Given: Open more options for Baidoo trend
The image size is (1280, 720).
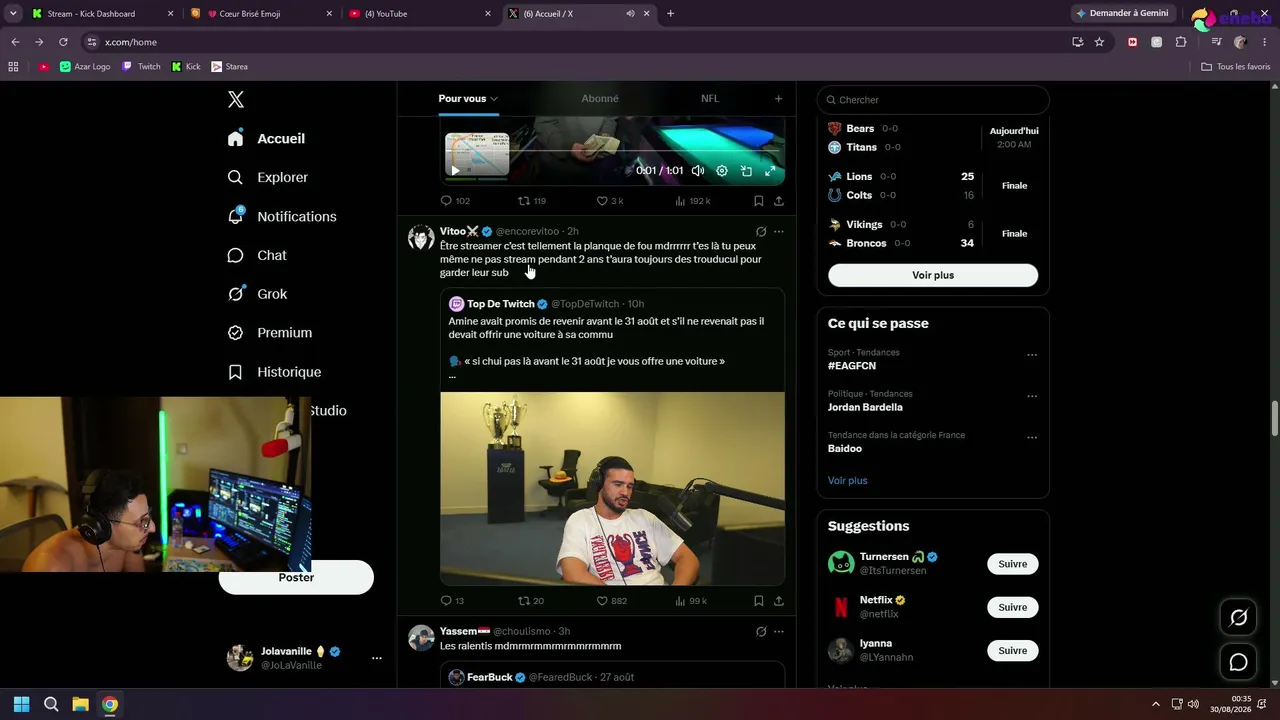Looking at the screenshot, I should pos(1032,438).
